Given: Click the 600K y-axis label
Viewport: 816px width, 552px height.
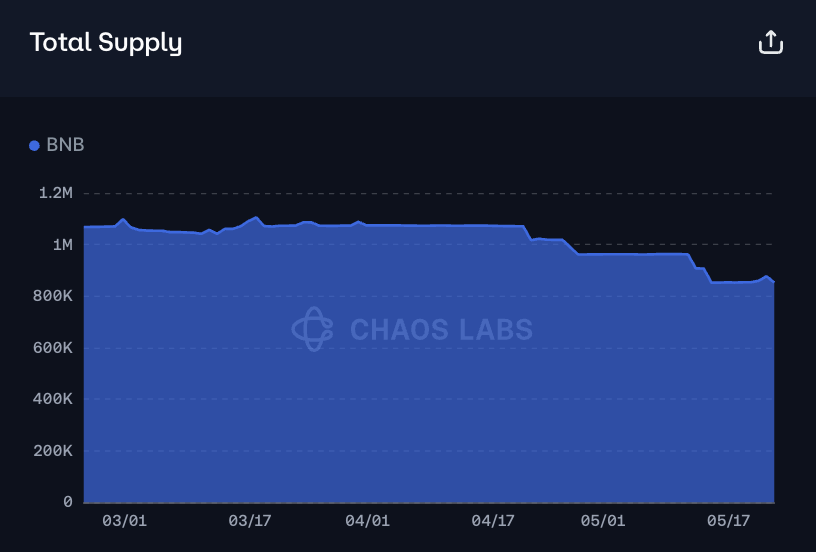Looking at the screenshot, I should (x=53, y=348).
